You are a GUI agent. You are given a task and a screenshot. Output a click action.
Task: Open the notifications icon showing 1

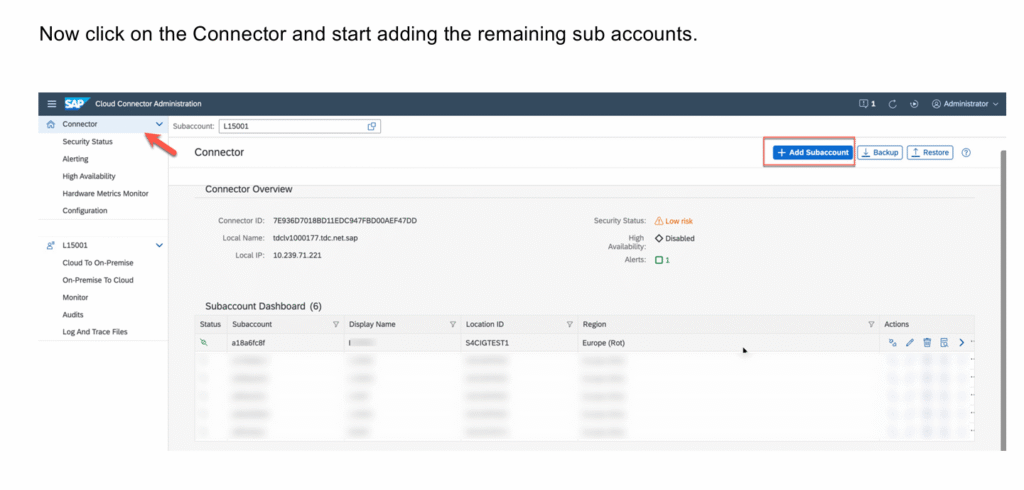tap(867, 103)
